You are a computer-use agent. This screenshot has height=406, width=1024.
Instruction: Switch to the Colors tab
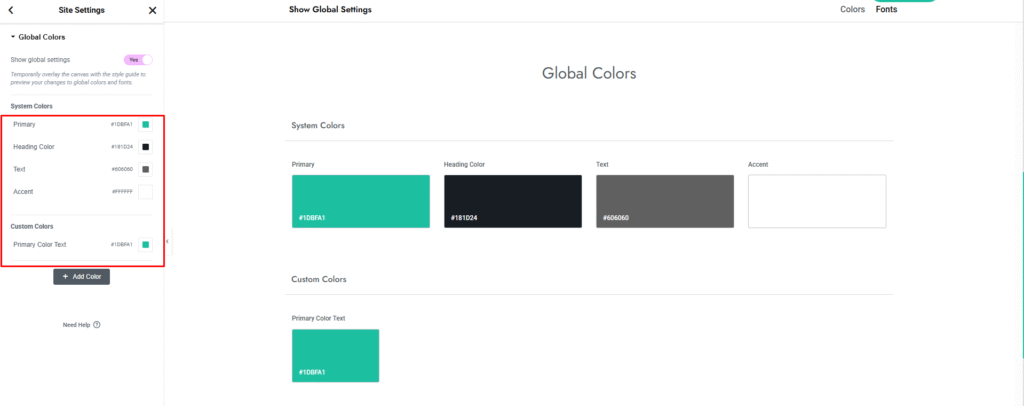click(x=852, y=9)
